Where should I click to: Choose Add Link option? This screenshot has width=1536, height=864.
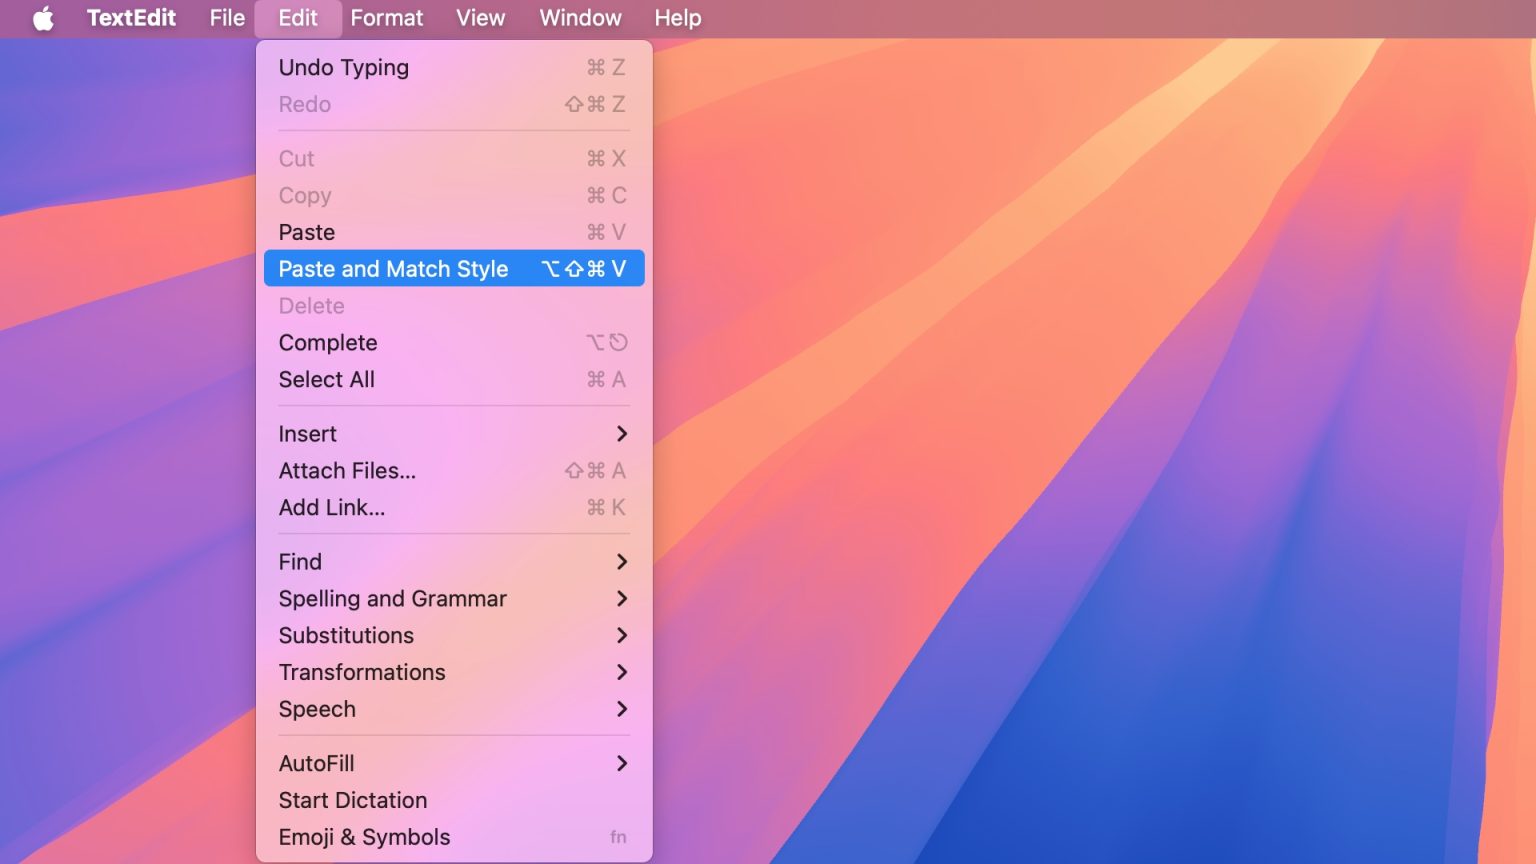[x=332, y=507]
